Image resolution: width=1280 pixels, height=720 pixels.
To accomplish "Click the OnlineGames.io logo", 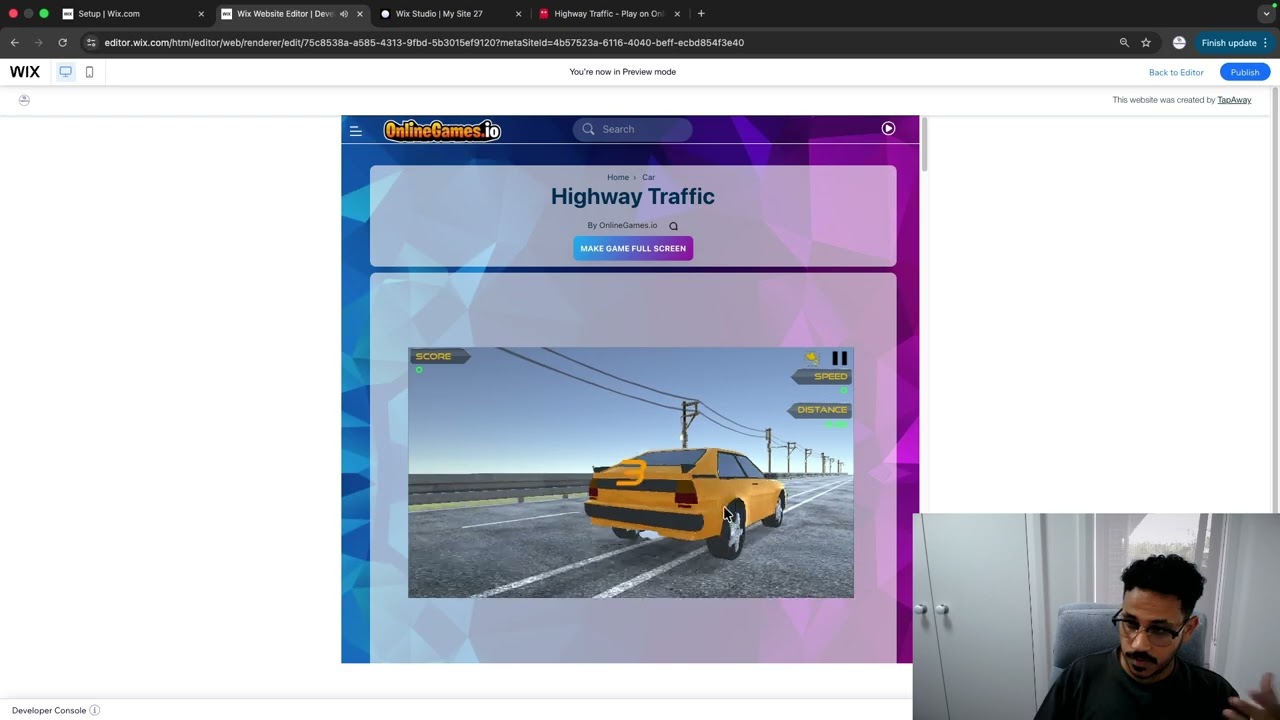I will [x=442, y=130].
